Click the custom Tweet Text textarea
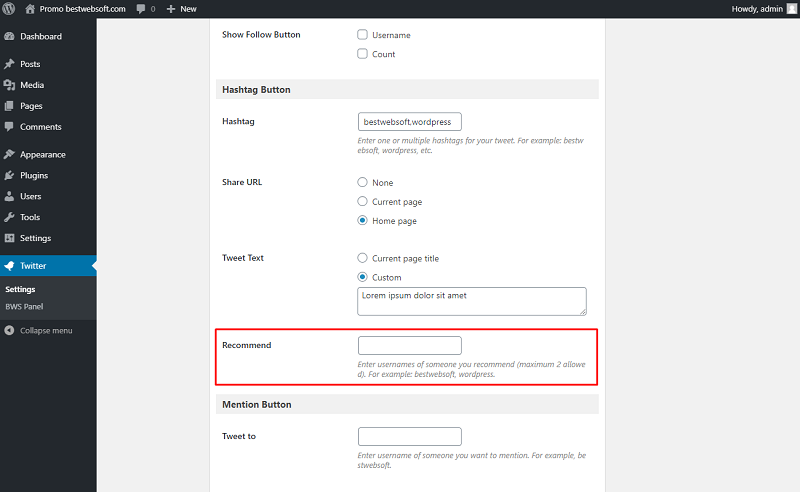Image resolution: width=800 pixels, height=492 pixels. click(472, 301)
